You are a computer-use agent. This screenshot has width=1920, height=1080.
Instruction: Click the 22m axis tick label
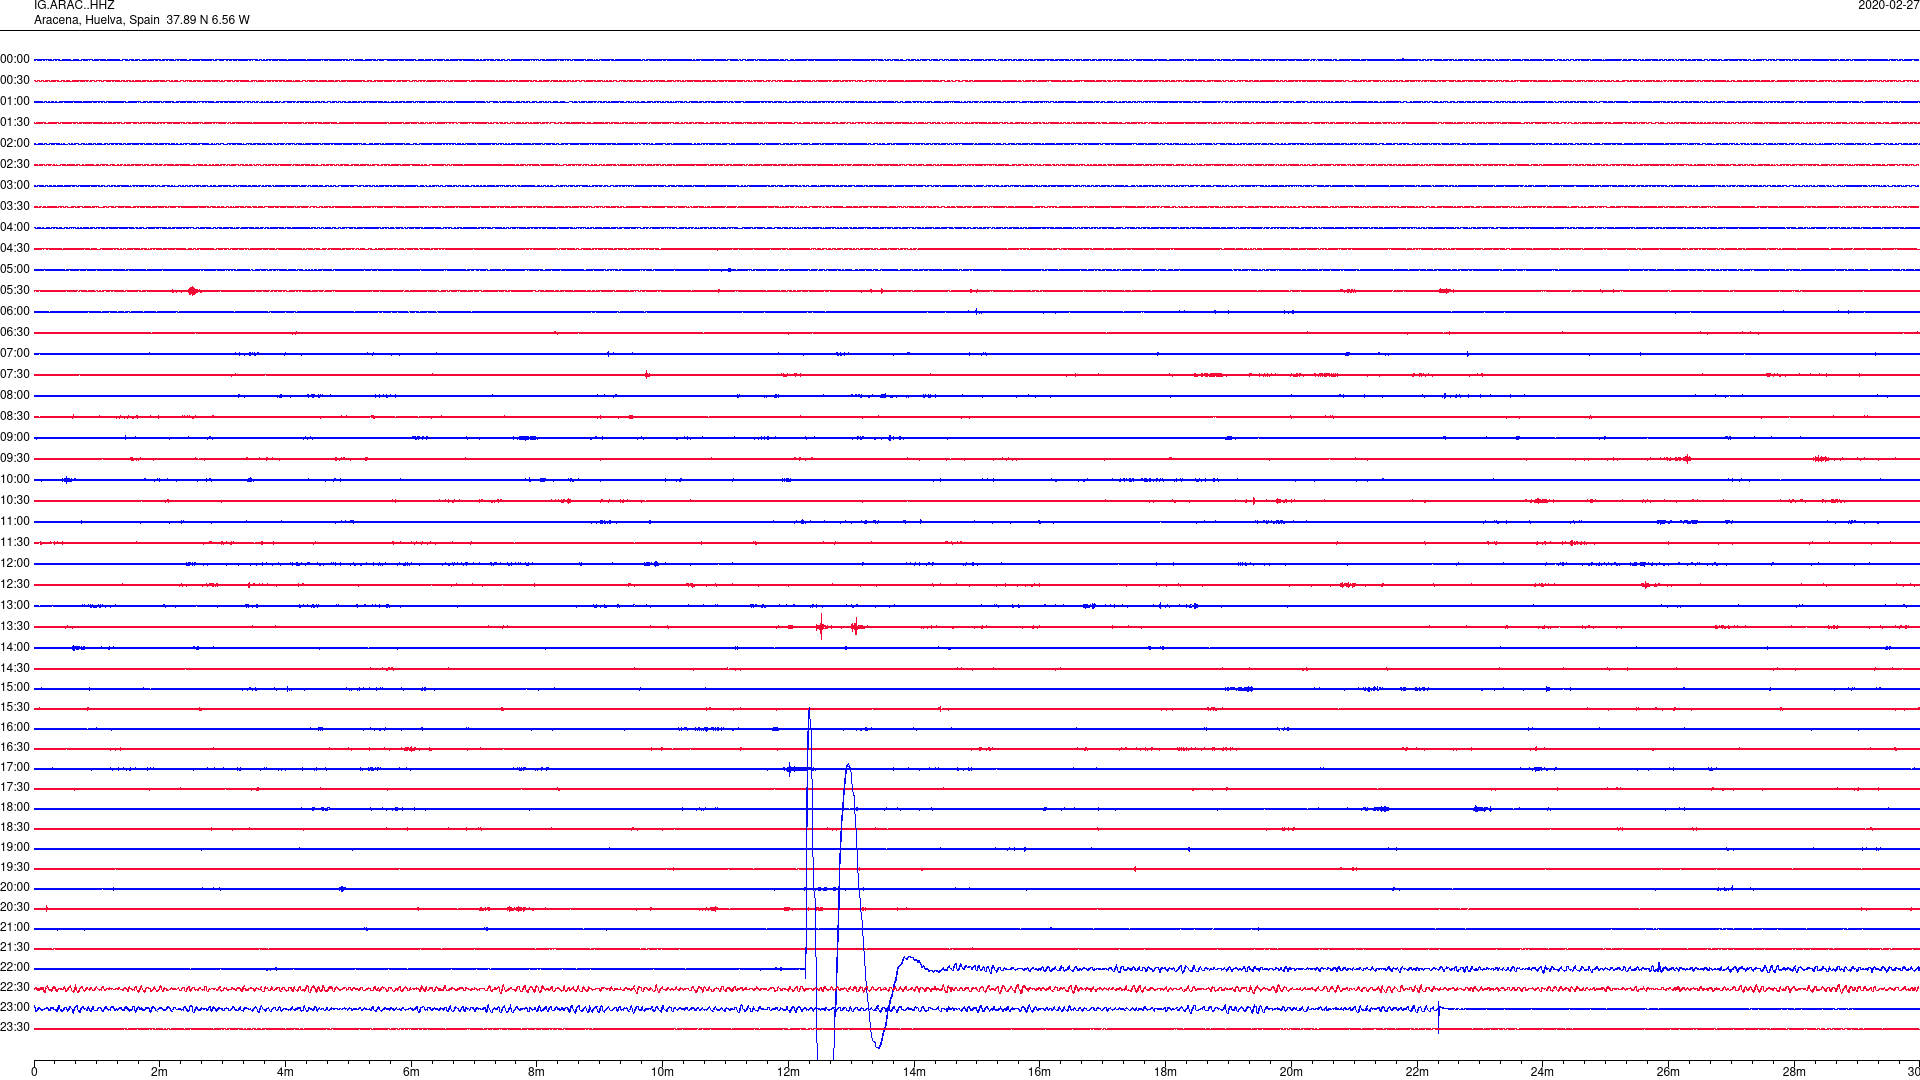(1417, 1072)
